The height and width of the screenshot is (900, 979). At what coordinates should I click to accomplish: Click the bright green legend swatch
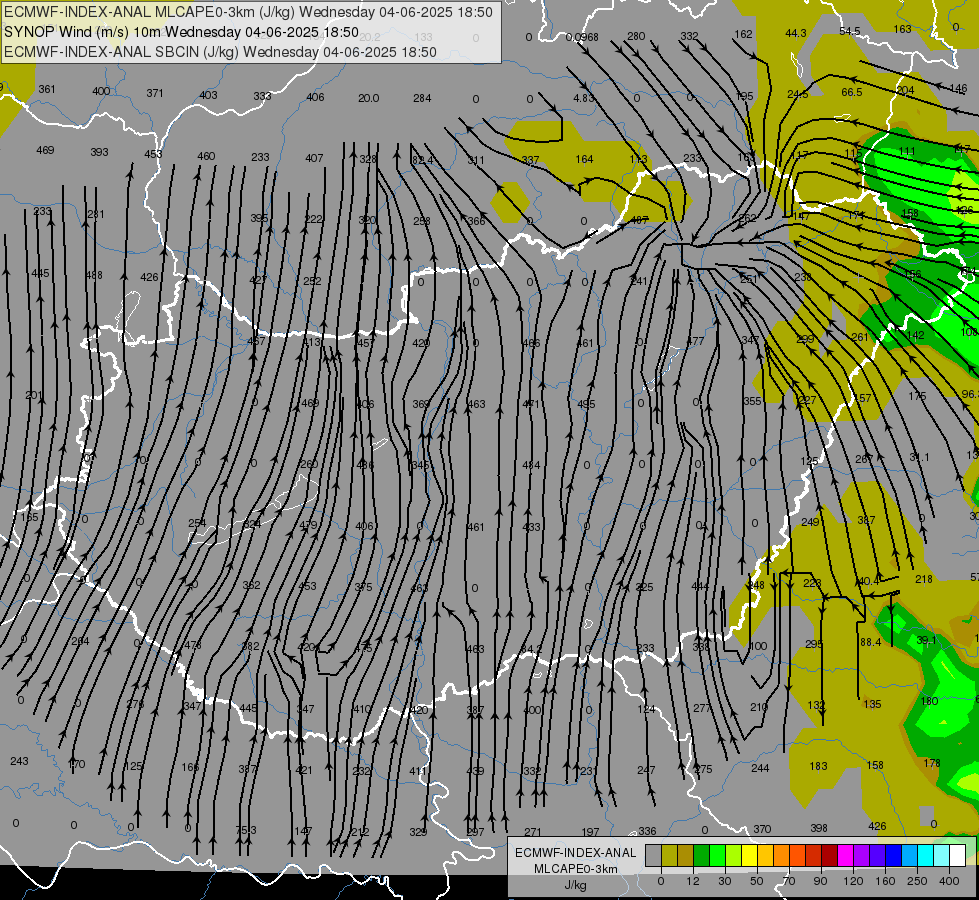tap(717, 855)
